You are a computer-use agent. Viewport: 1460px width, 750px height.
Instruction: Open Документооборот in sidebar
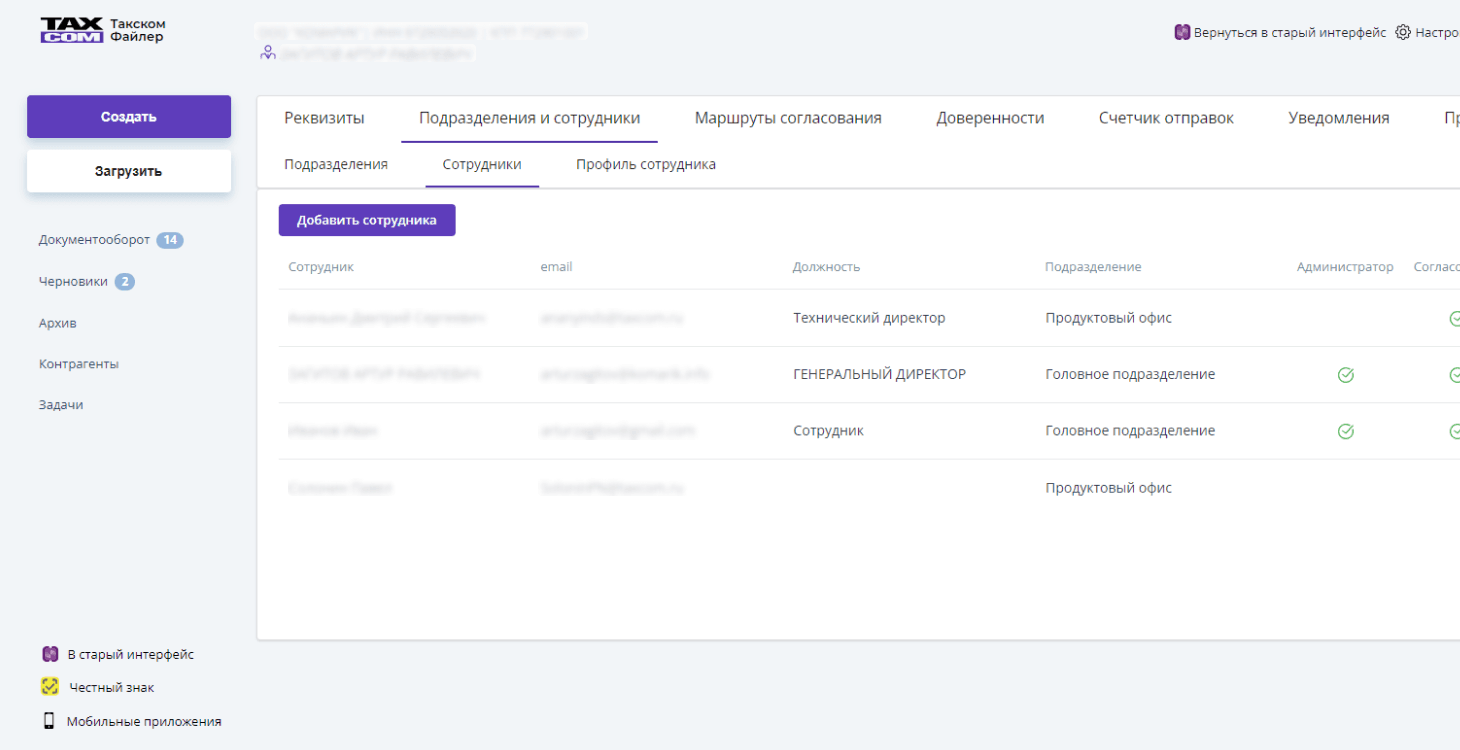click(95, 240)
